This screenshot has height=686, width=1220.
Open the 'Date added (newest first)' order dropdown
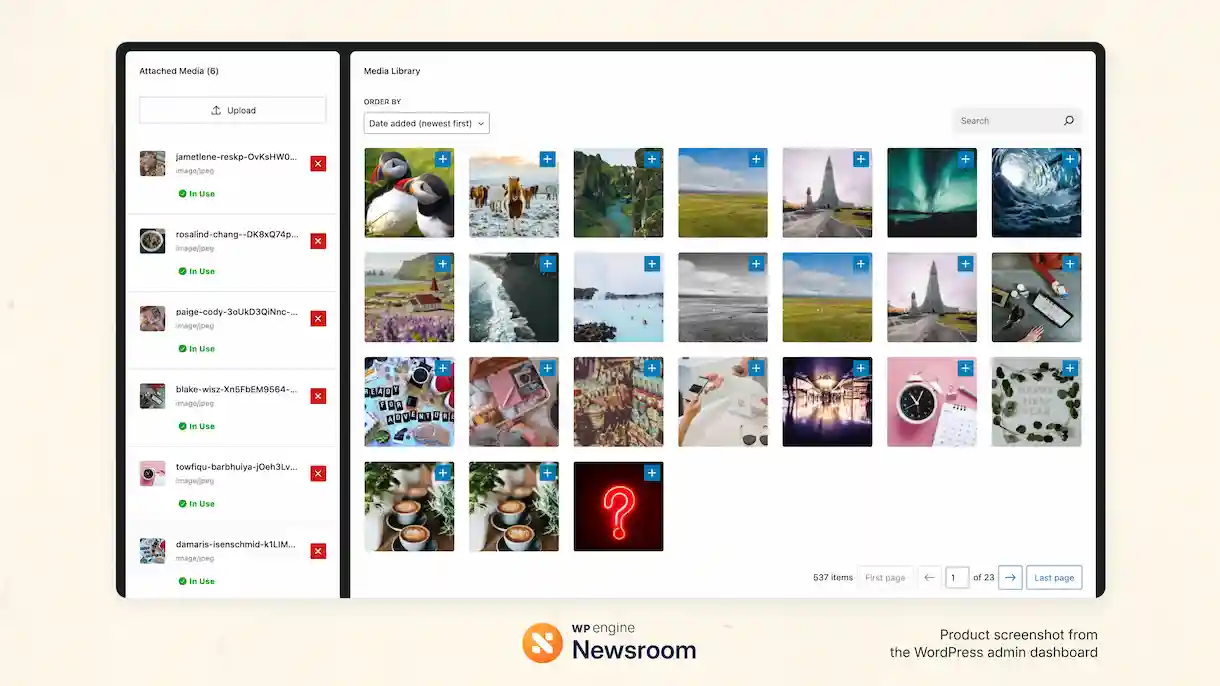click(426, 122)
